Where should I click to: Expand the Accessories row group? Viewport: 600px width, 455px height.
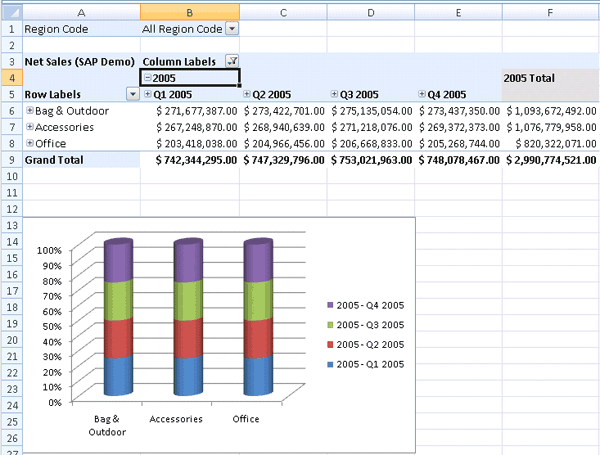(x=30, y=127)
